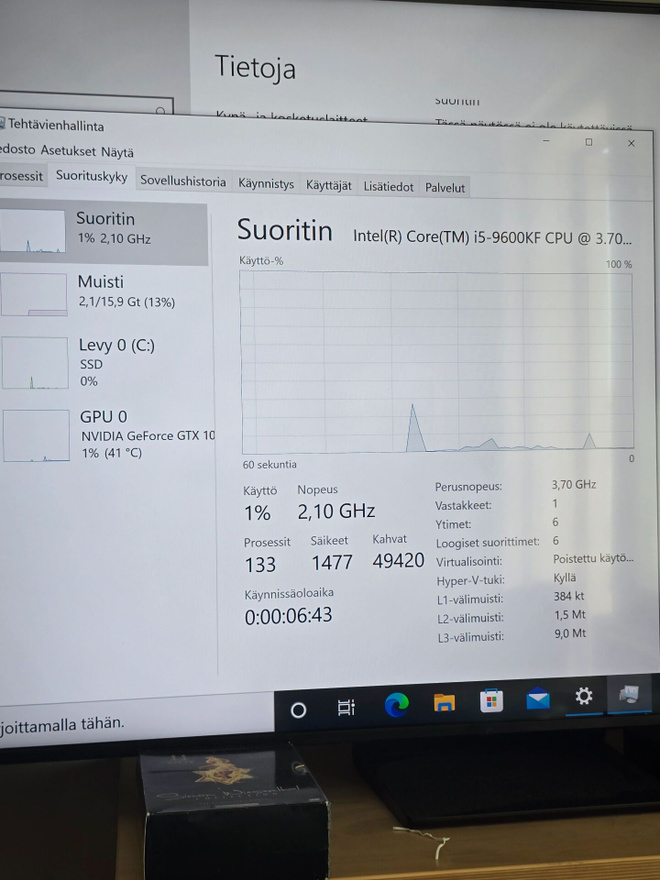Minimize the Task Manager window

click(x=546, y=140)
